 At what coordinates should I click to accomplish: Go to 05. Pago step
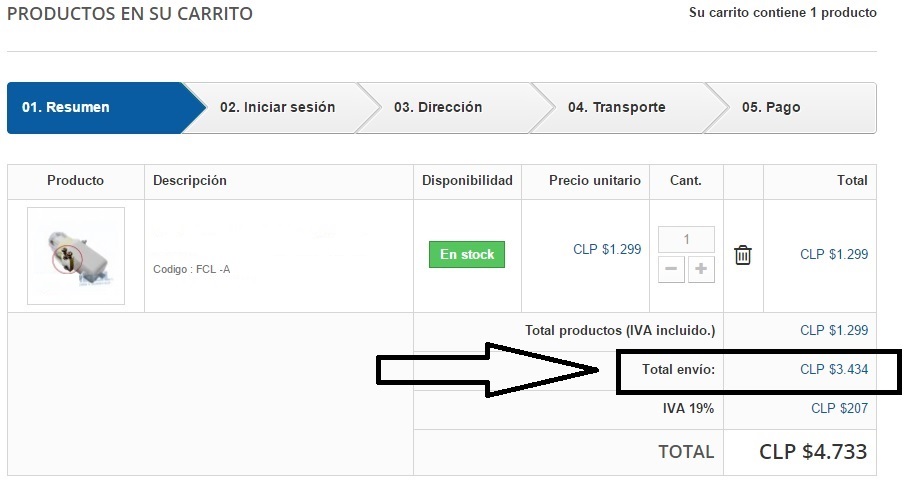pyautogui.click(x=770, y=108)
